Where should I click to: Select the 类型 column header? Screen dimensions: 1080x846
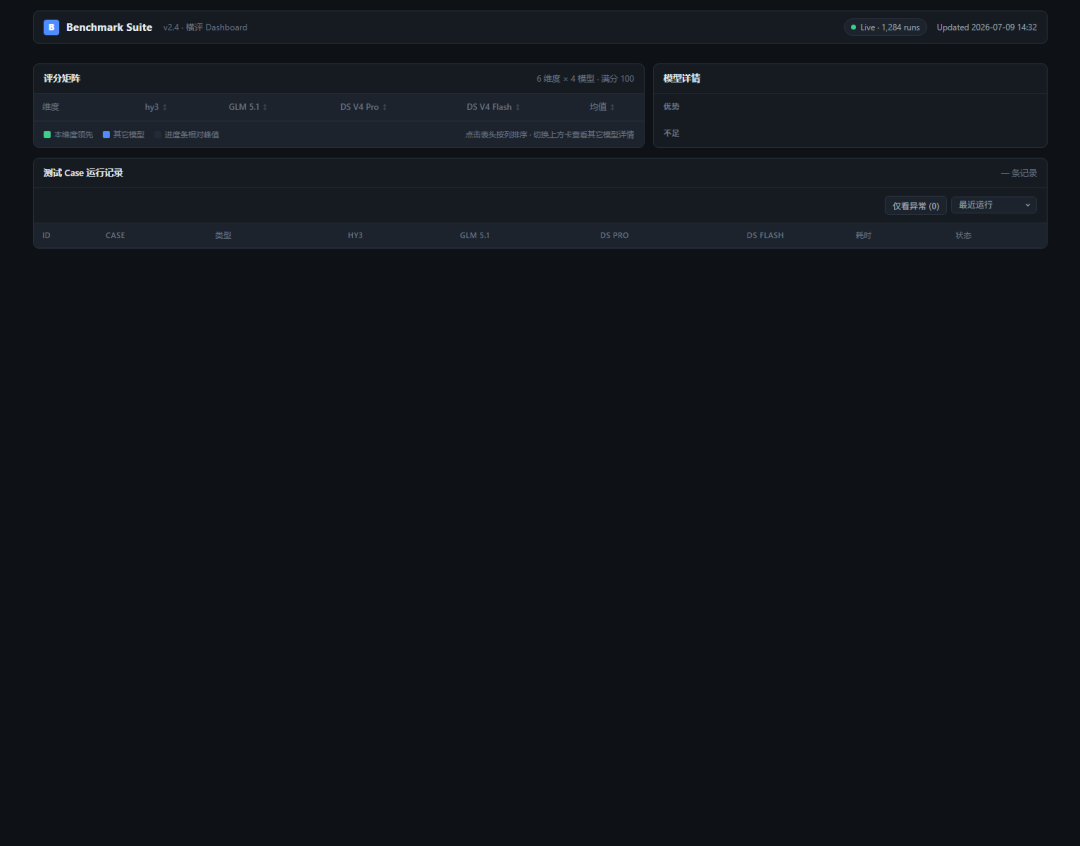pos(223,236)
